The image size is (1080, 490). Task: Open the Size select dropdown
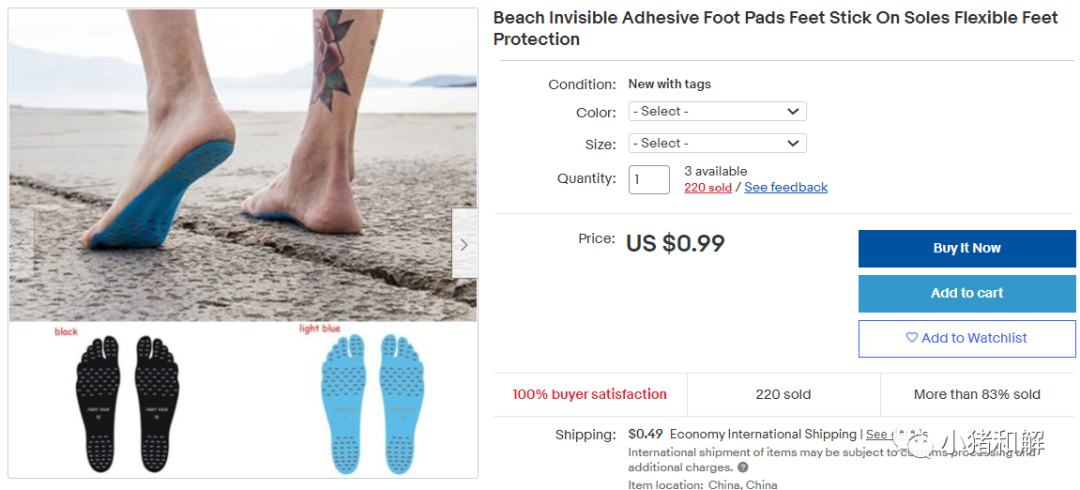717,144
